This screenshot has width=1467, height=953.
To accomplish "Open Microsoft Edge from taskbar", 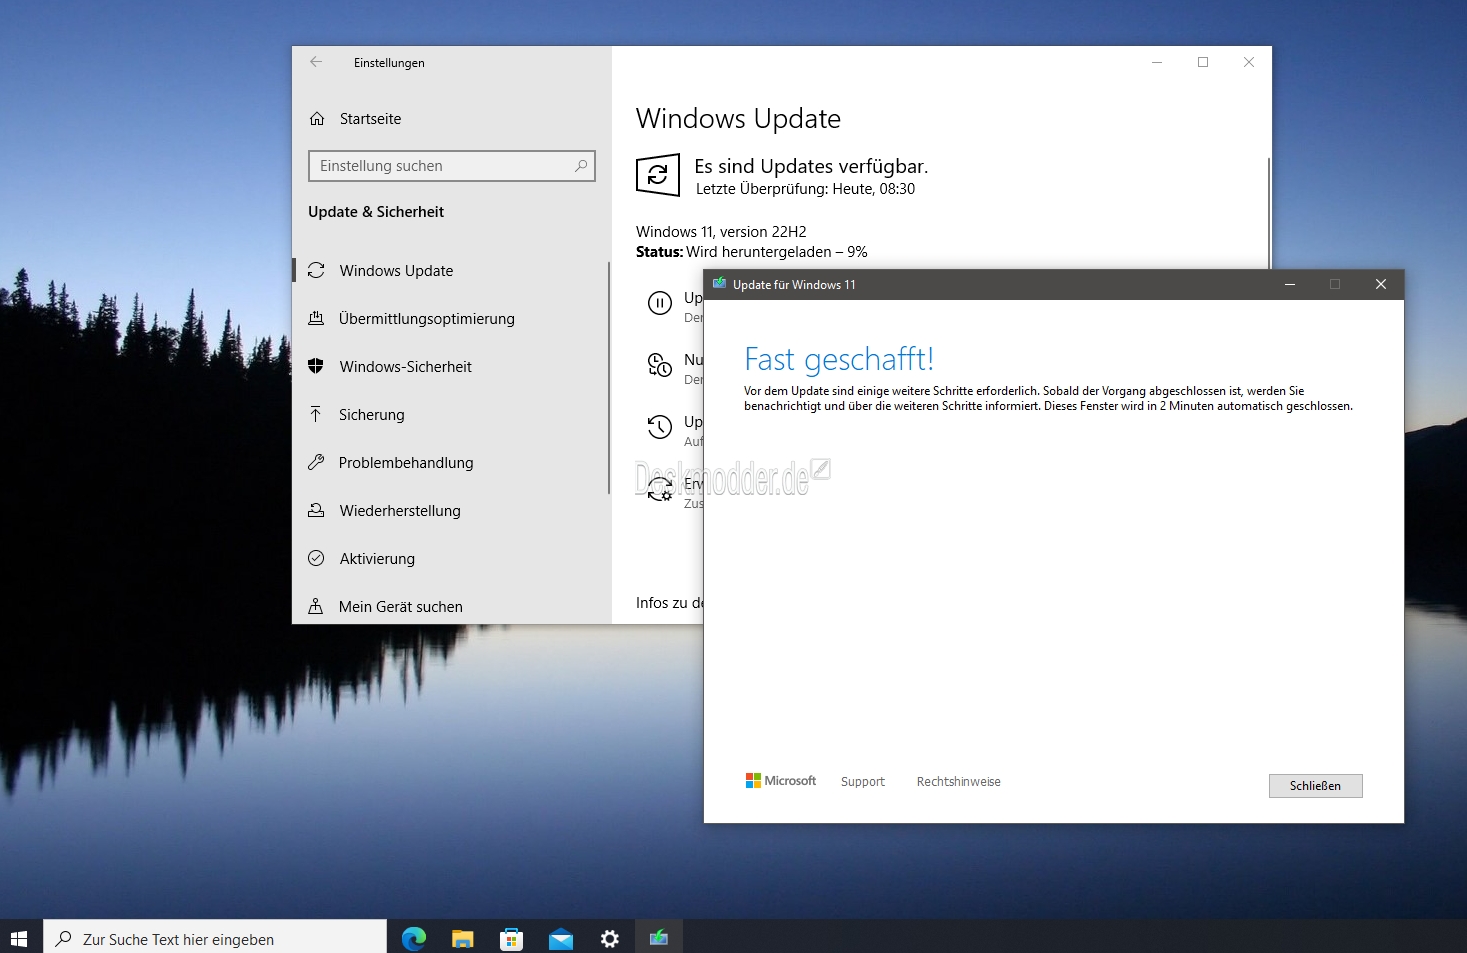I will pyautogui.click(x=414, y=939).
